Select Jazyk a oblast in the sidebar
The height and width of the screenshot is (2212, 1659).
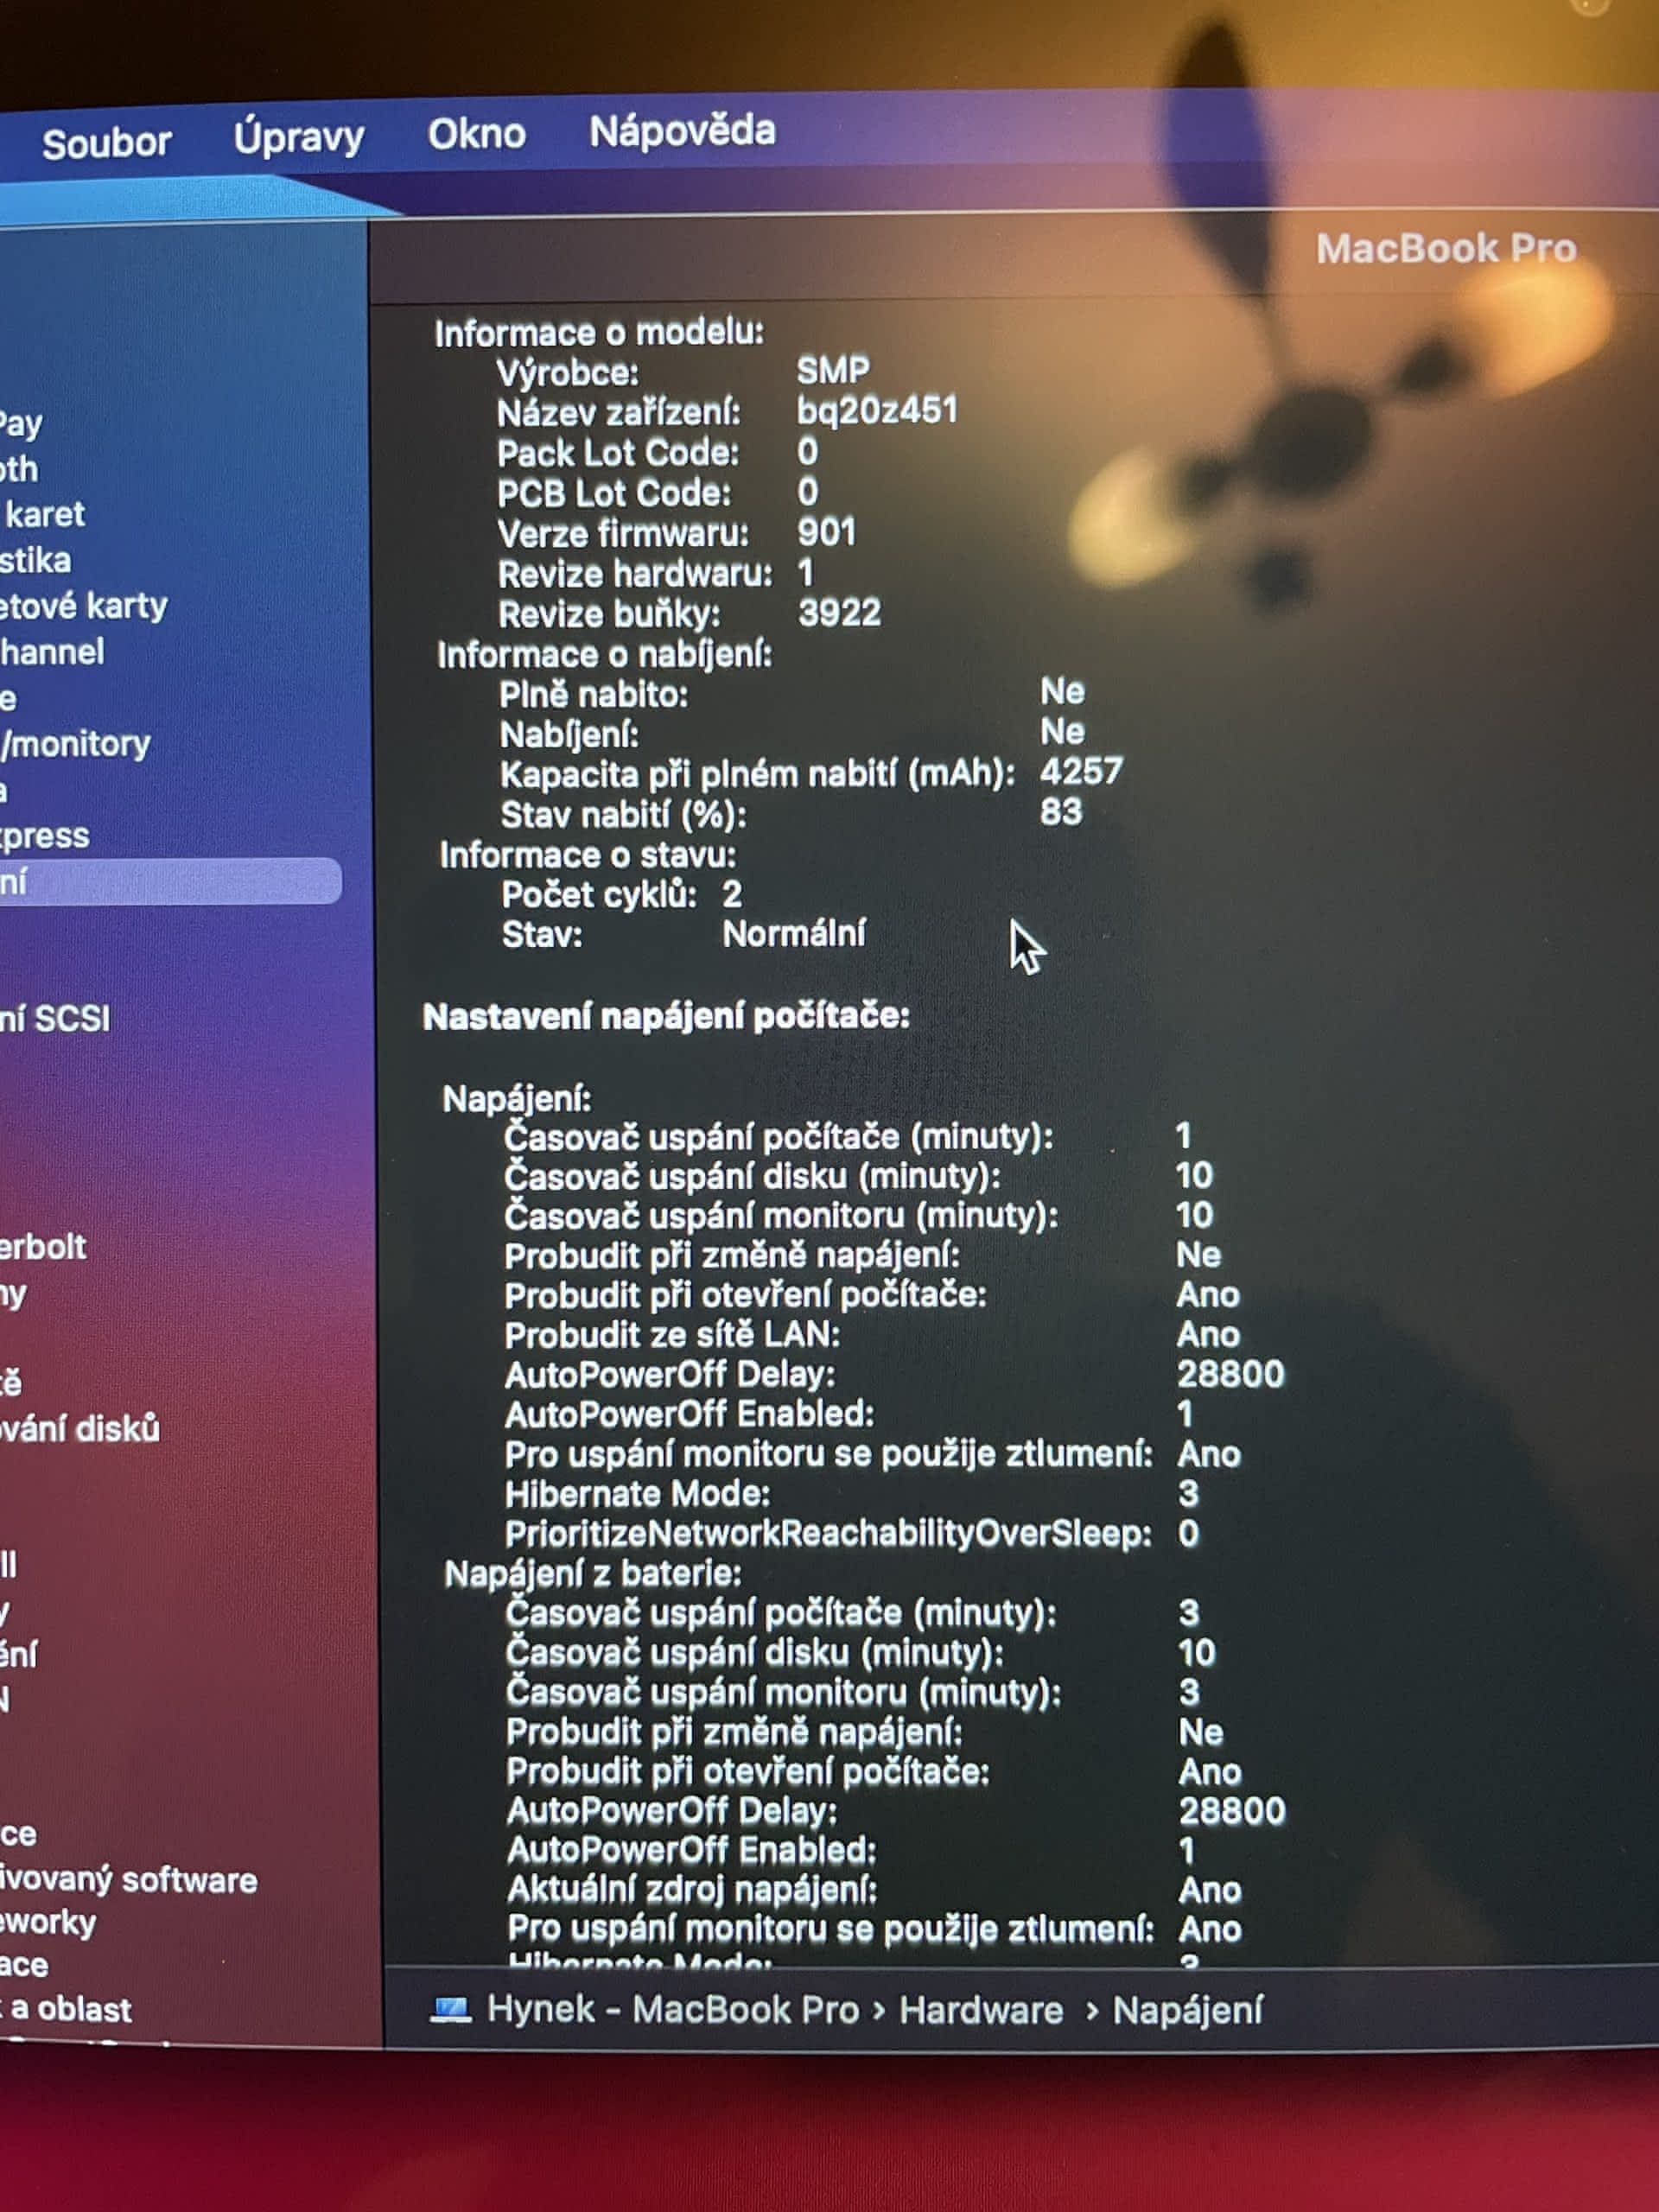click(x=68, y=2009)
